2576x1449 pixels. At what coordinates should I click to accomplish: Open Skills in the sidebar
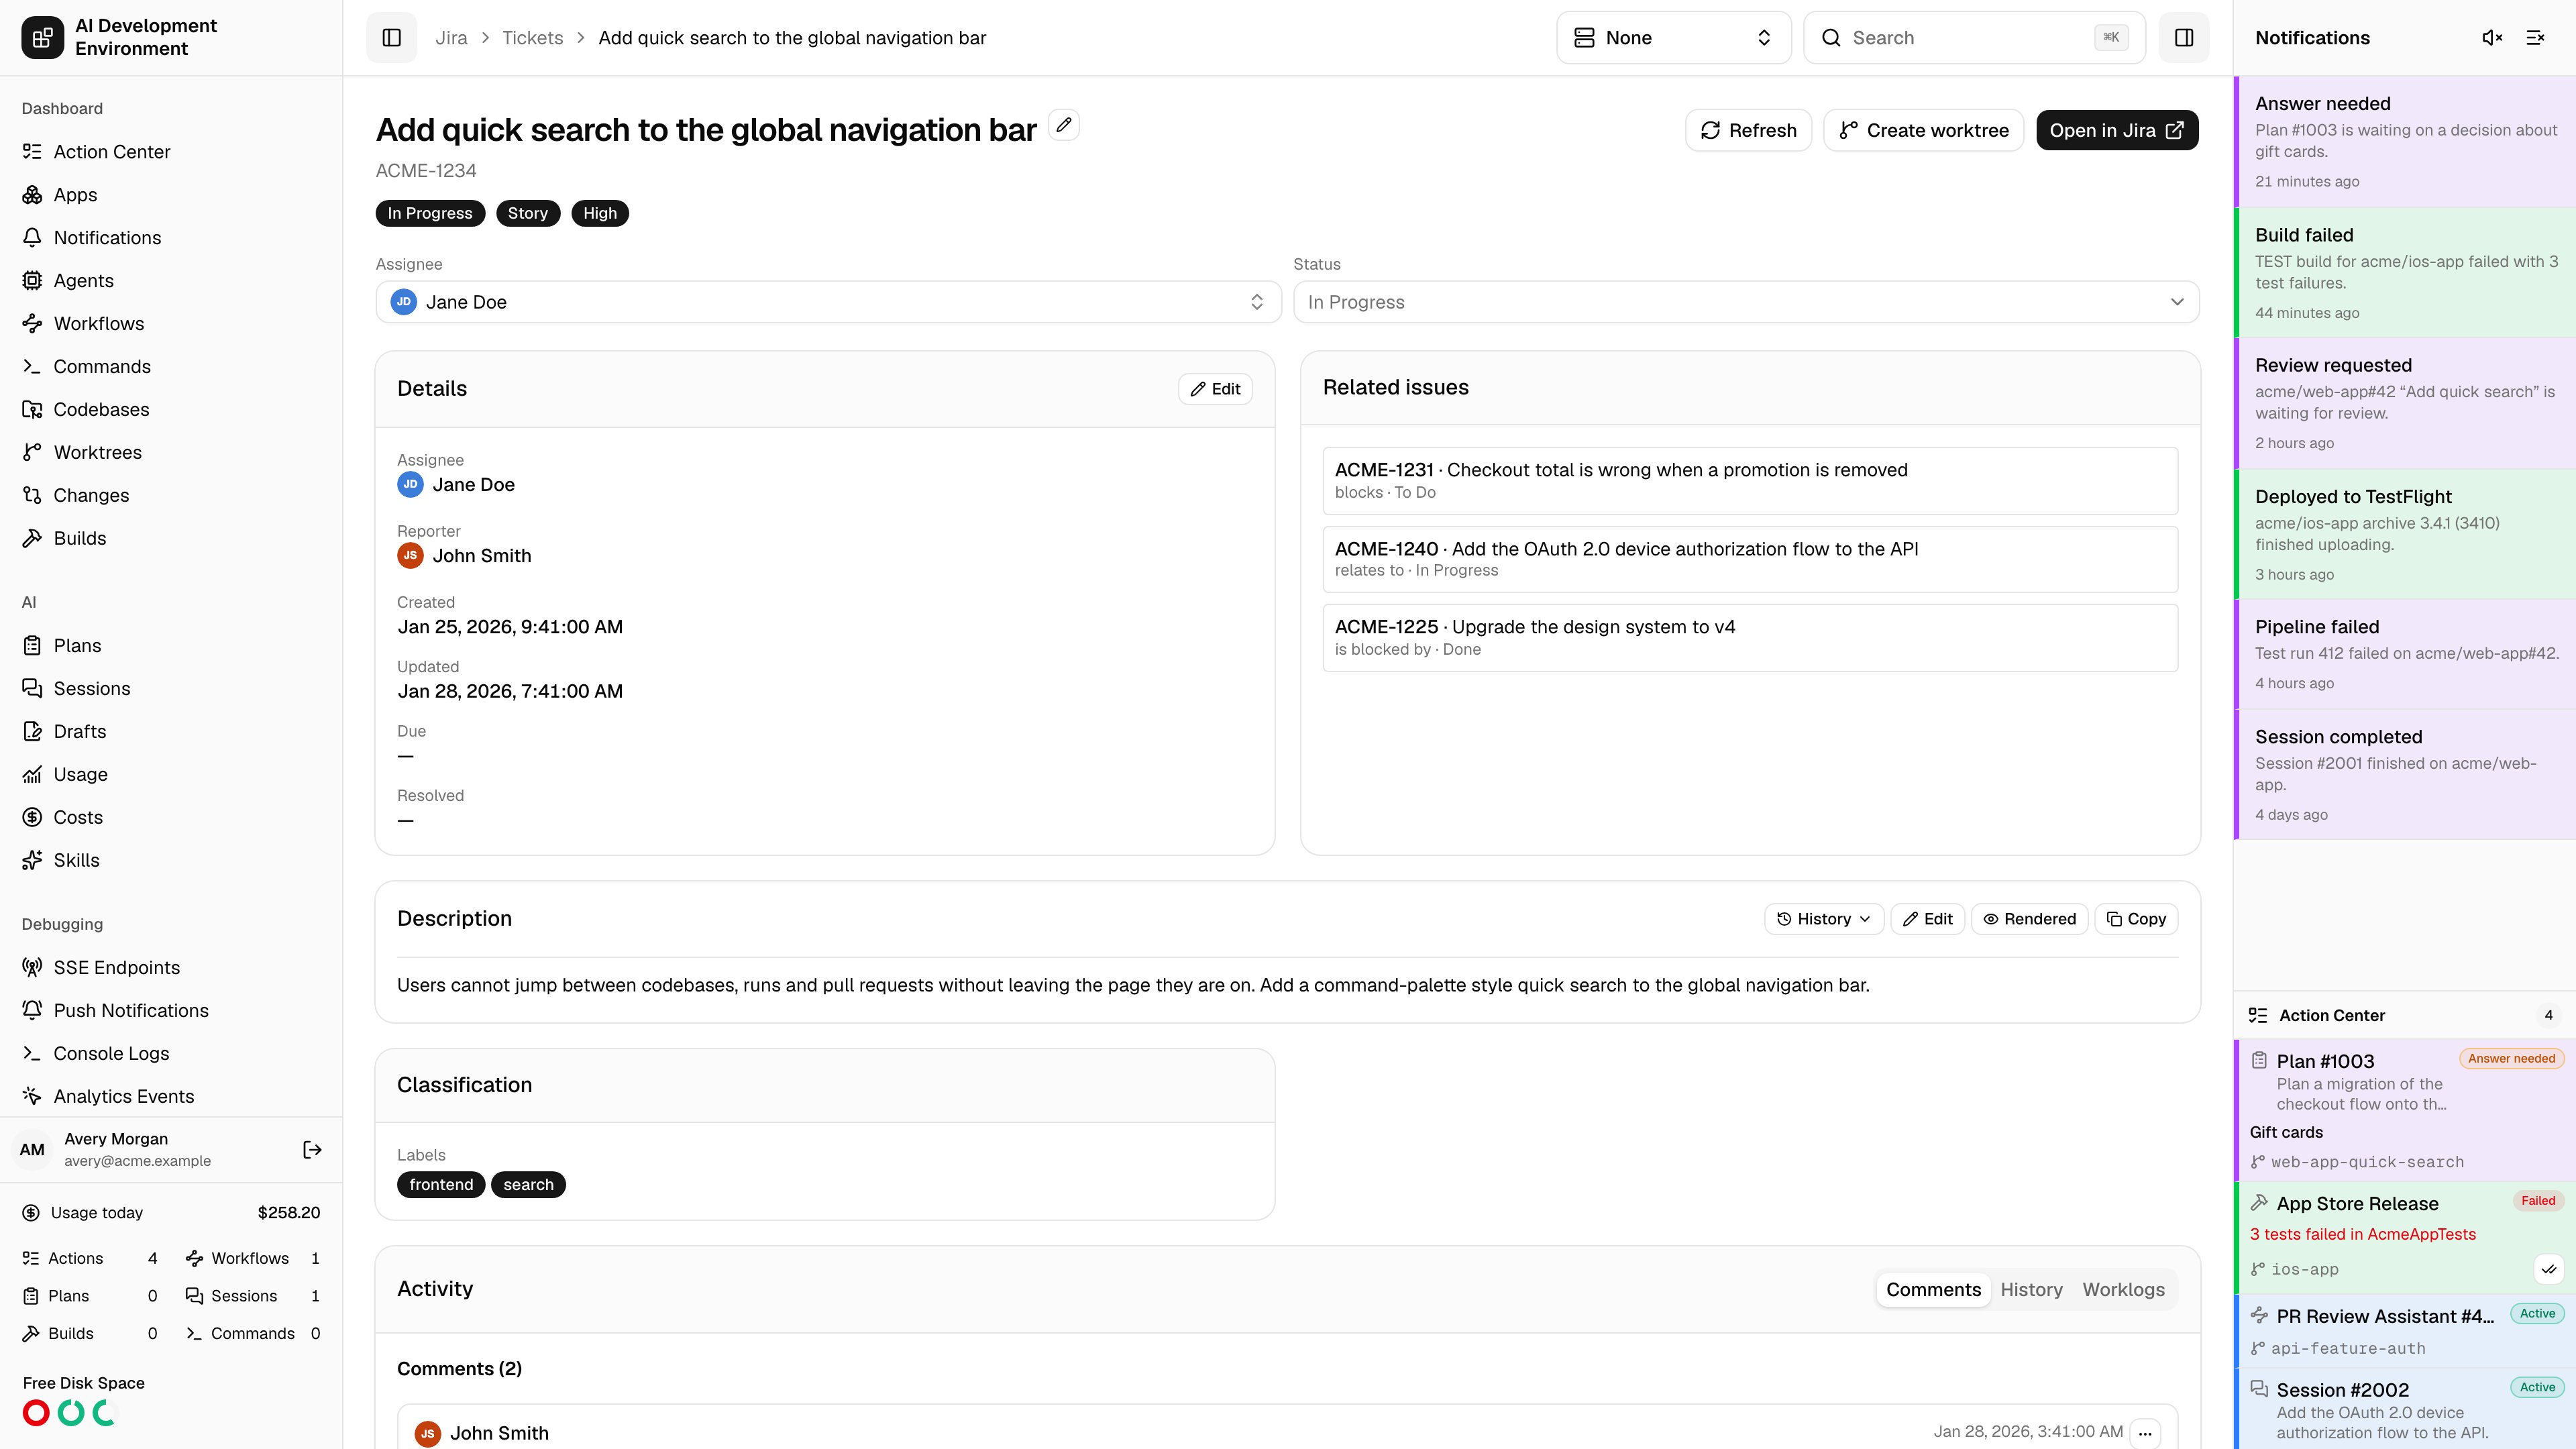(171, 861)
